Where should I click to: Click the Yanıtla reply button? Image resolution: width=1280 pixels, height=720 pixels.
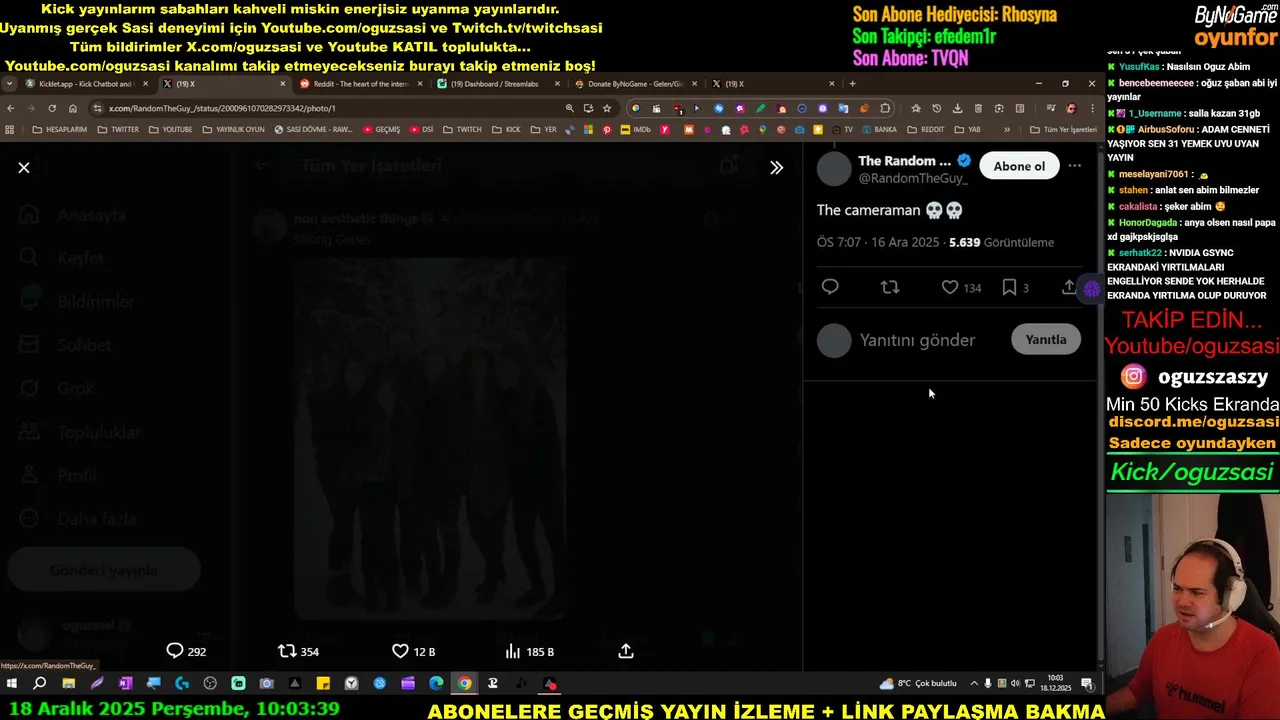(1046, 339)
